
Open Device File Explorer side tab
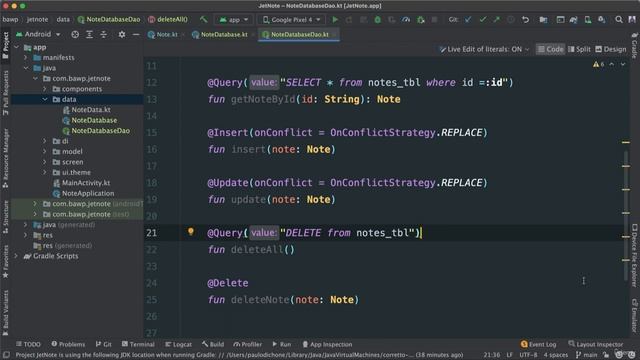(x=635, y=256)
